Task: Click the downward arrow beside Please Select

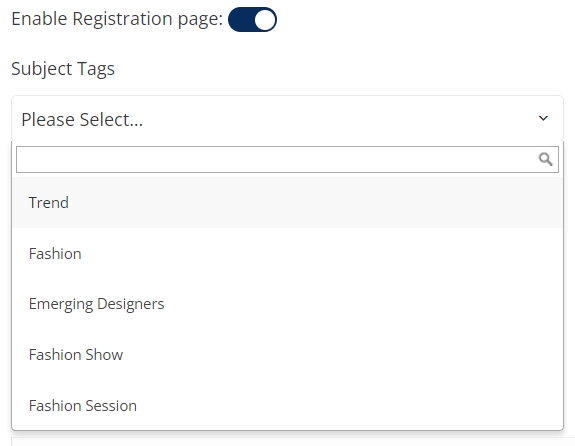Action: click(x=543, y=118)
